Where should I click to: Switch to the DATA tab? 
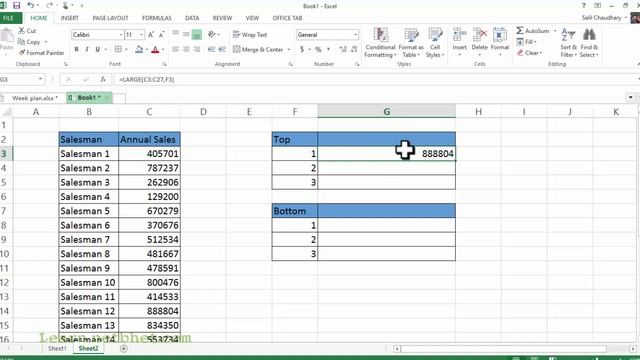(192, 18)
